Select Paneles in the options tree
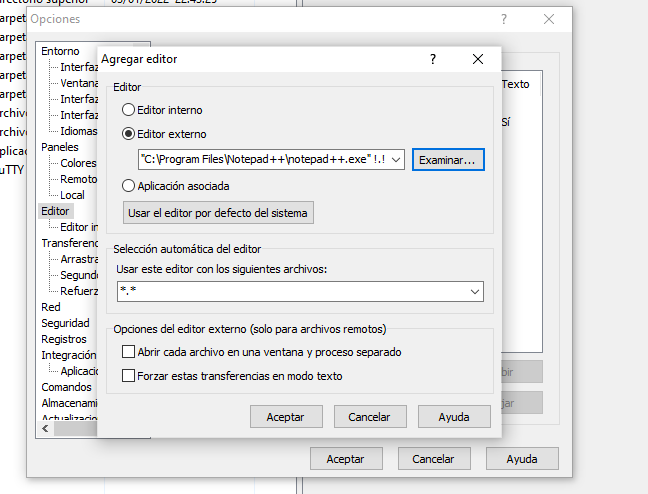 (x=59, y=147)
